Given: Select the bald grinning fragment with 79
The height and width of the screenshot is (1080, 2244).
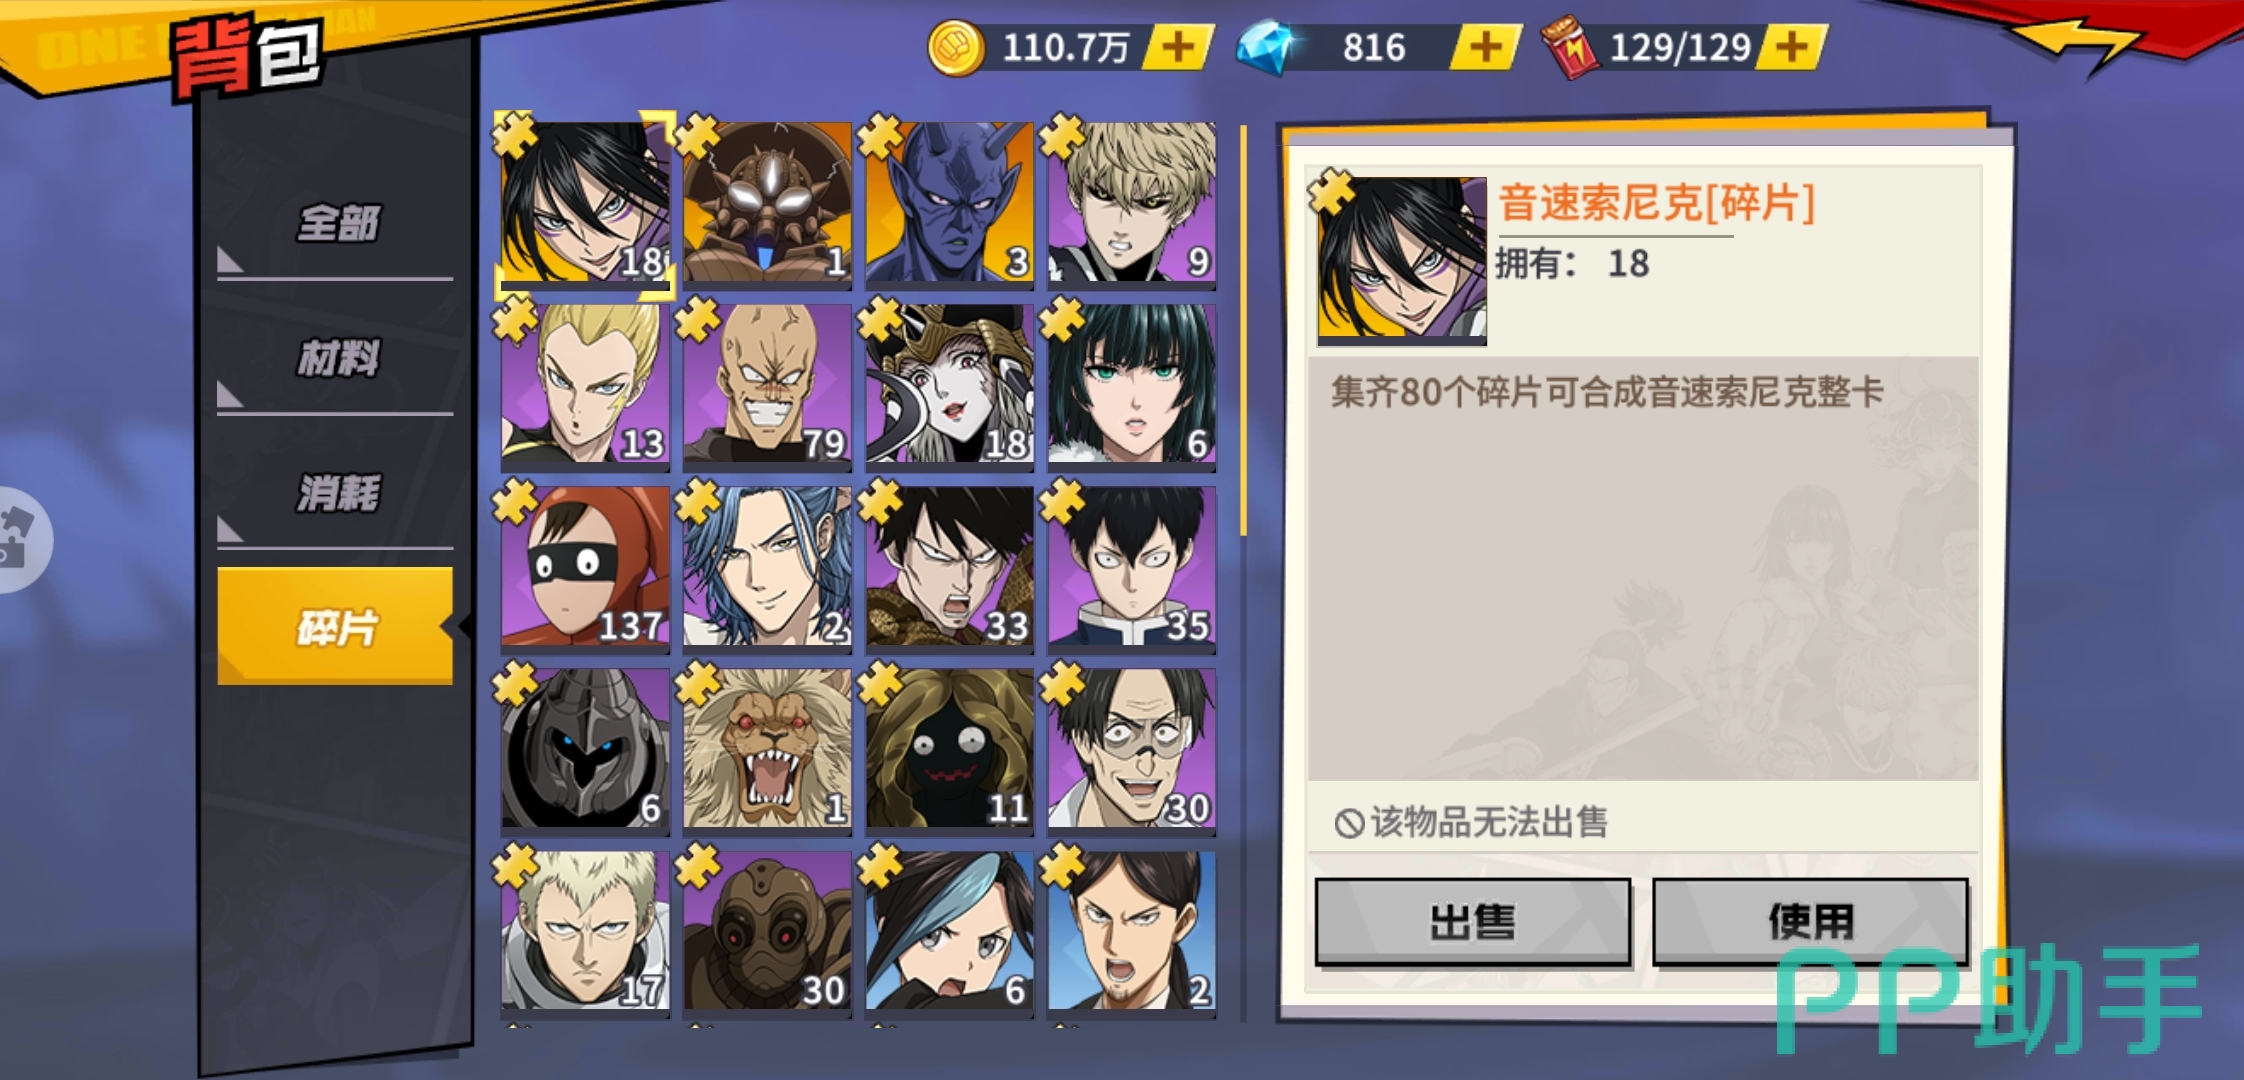Looking at the screenshot, I should tap(767, 385).
